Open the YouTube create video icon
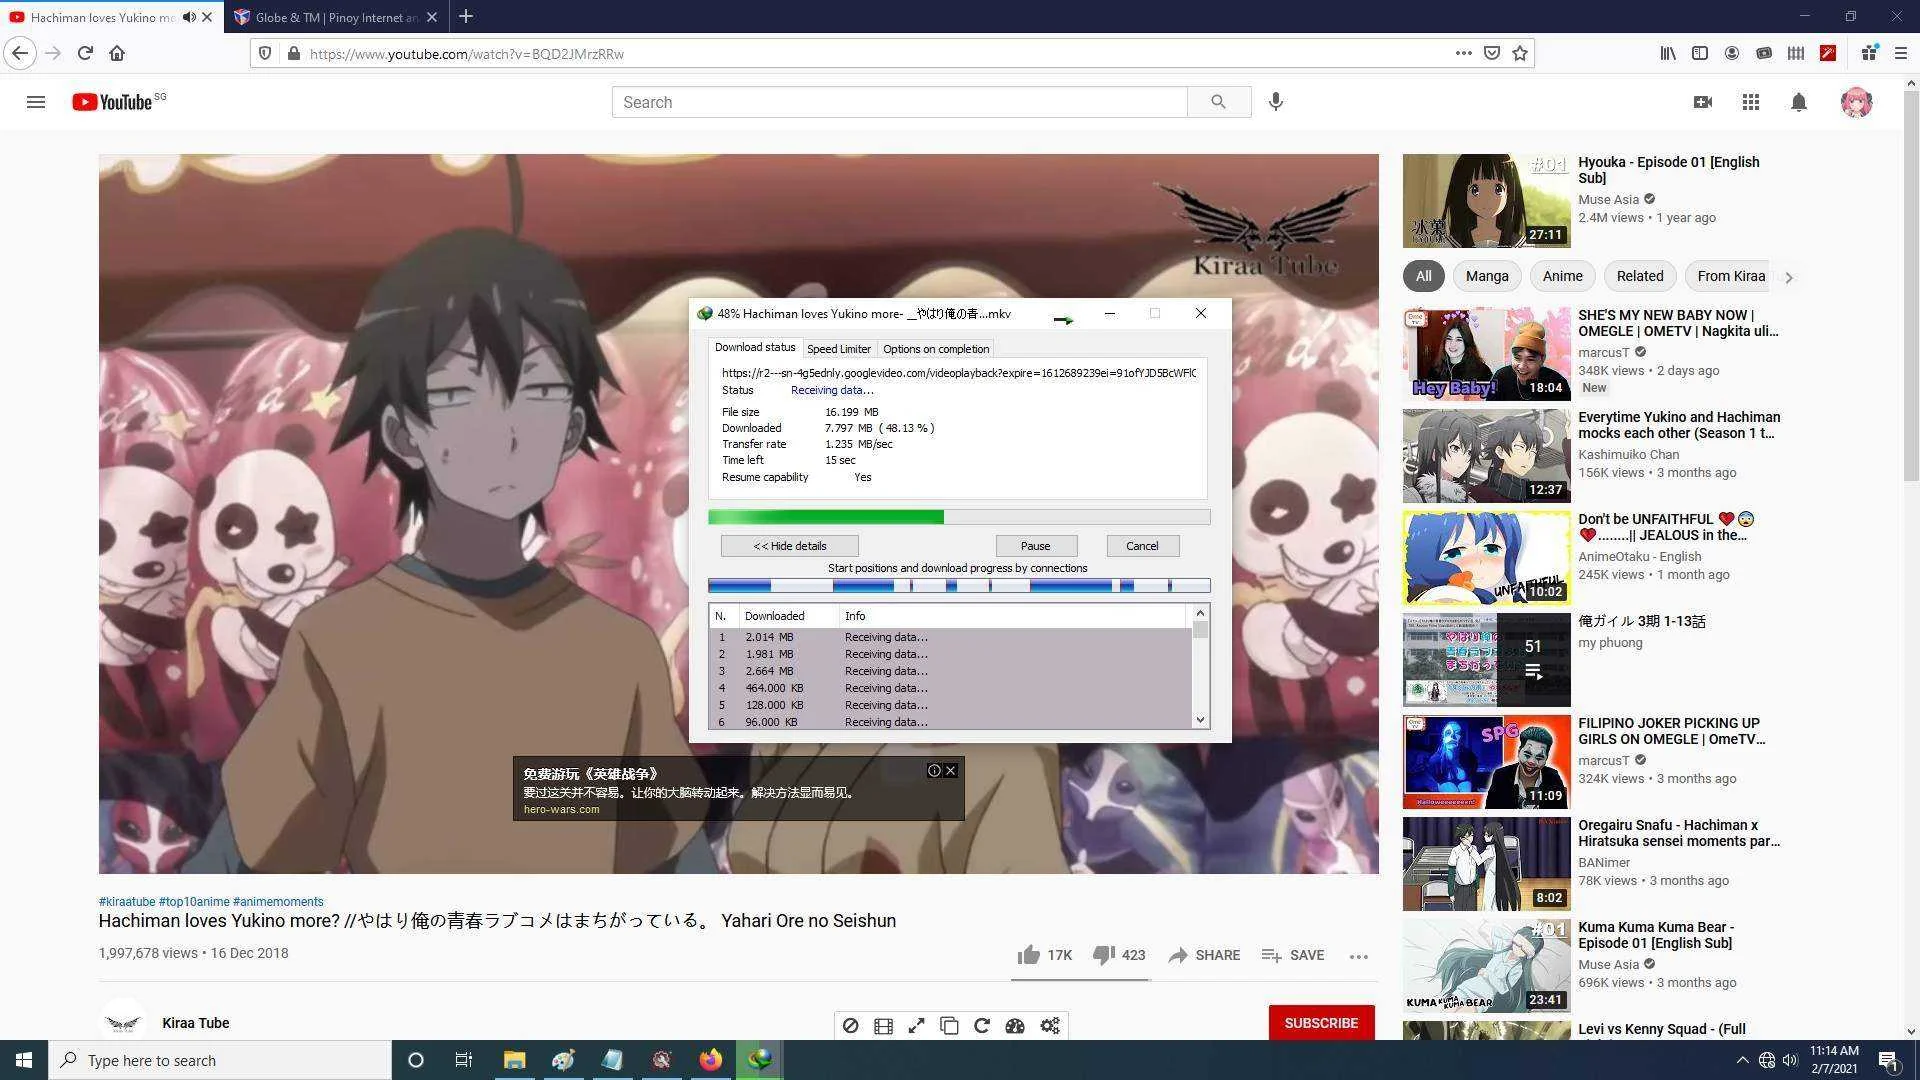 [1702, 102]
